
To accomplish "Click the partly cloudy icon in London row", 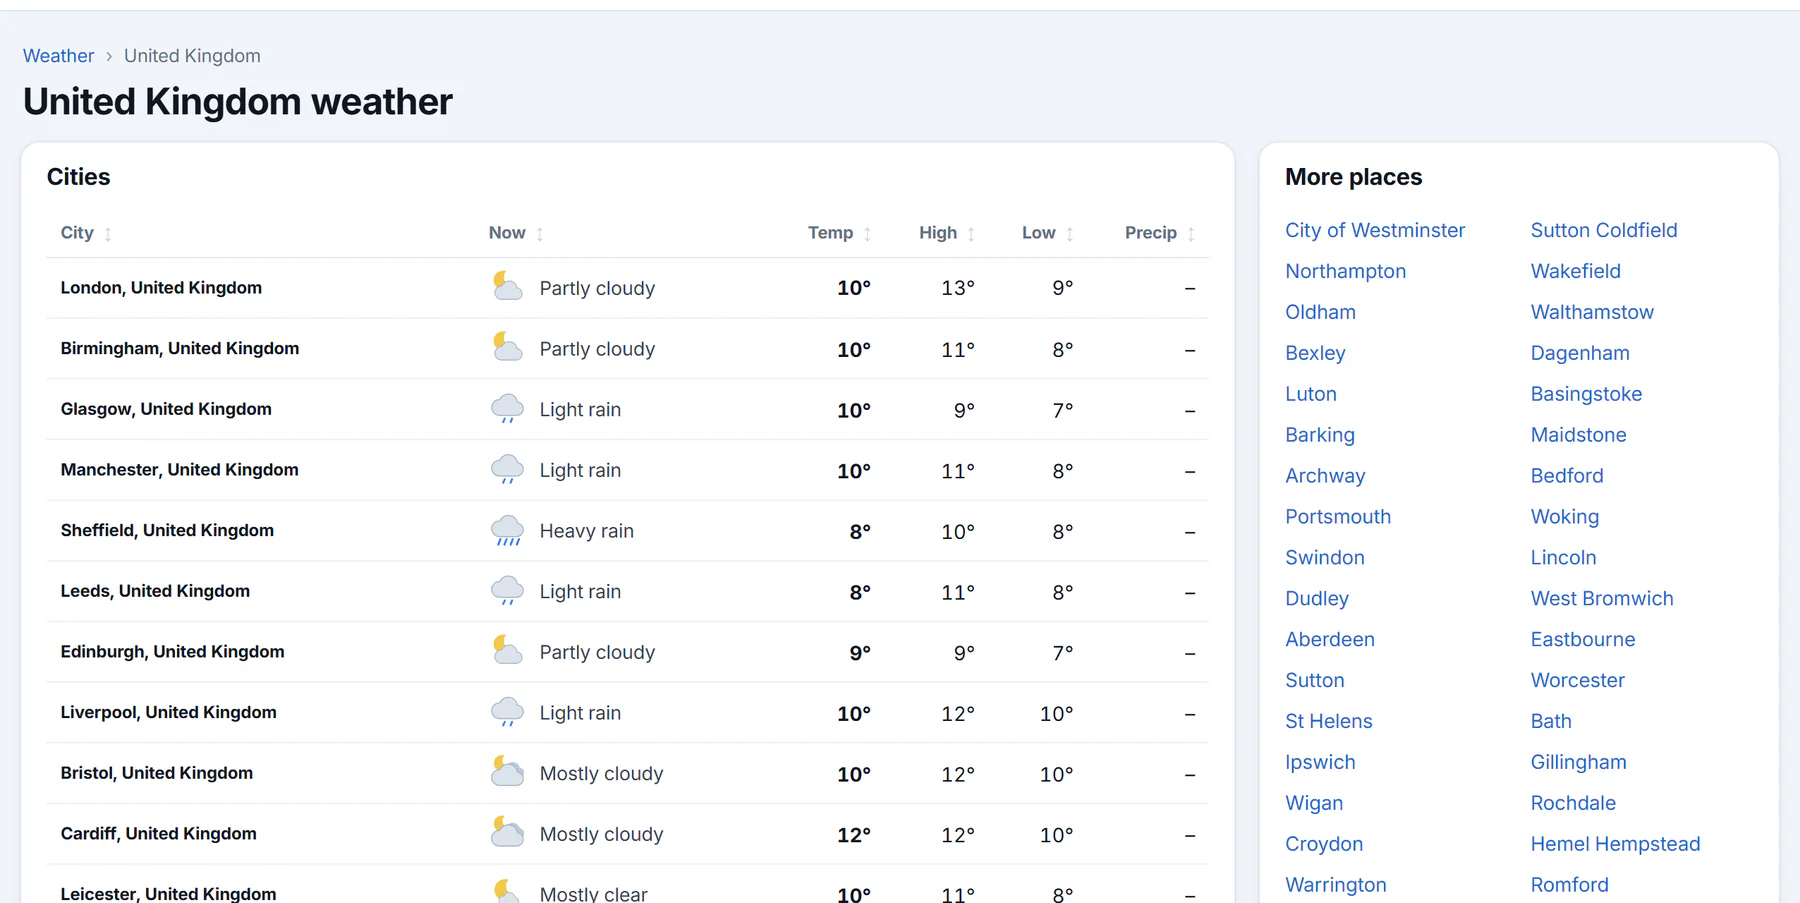I will 507,287.
